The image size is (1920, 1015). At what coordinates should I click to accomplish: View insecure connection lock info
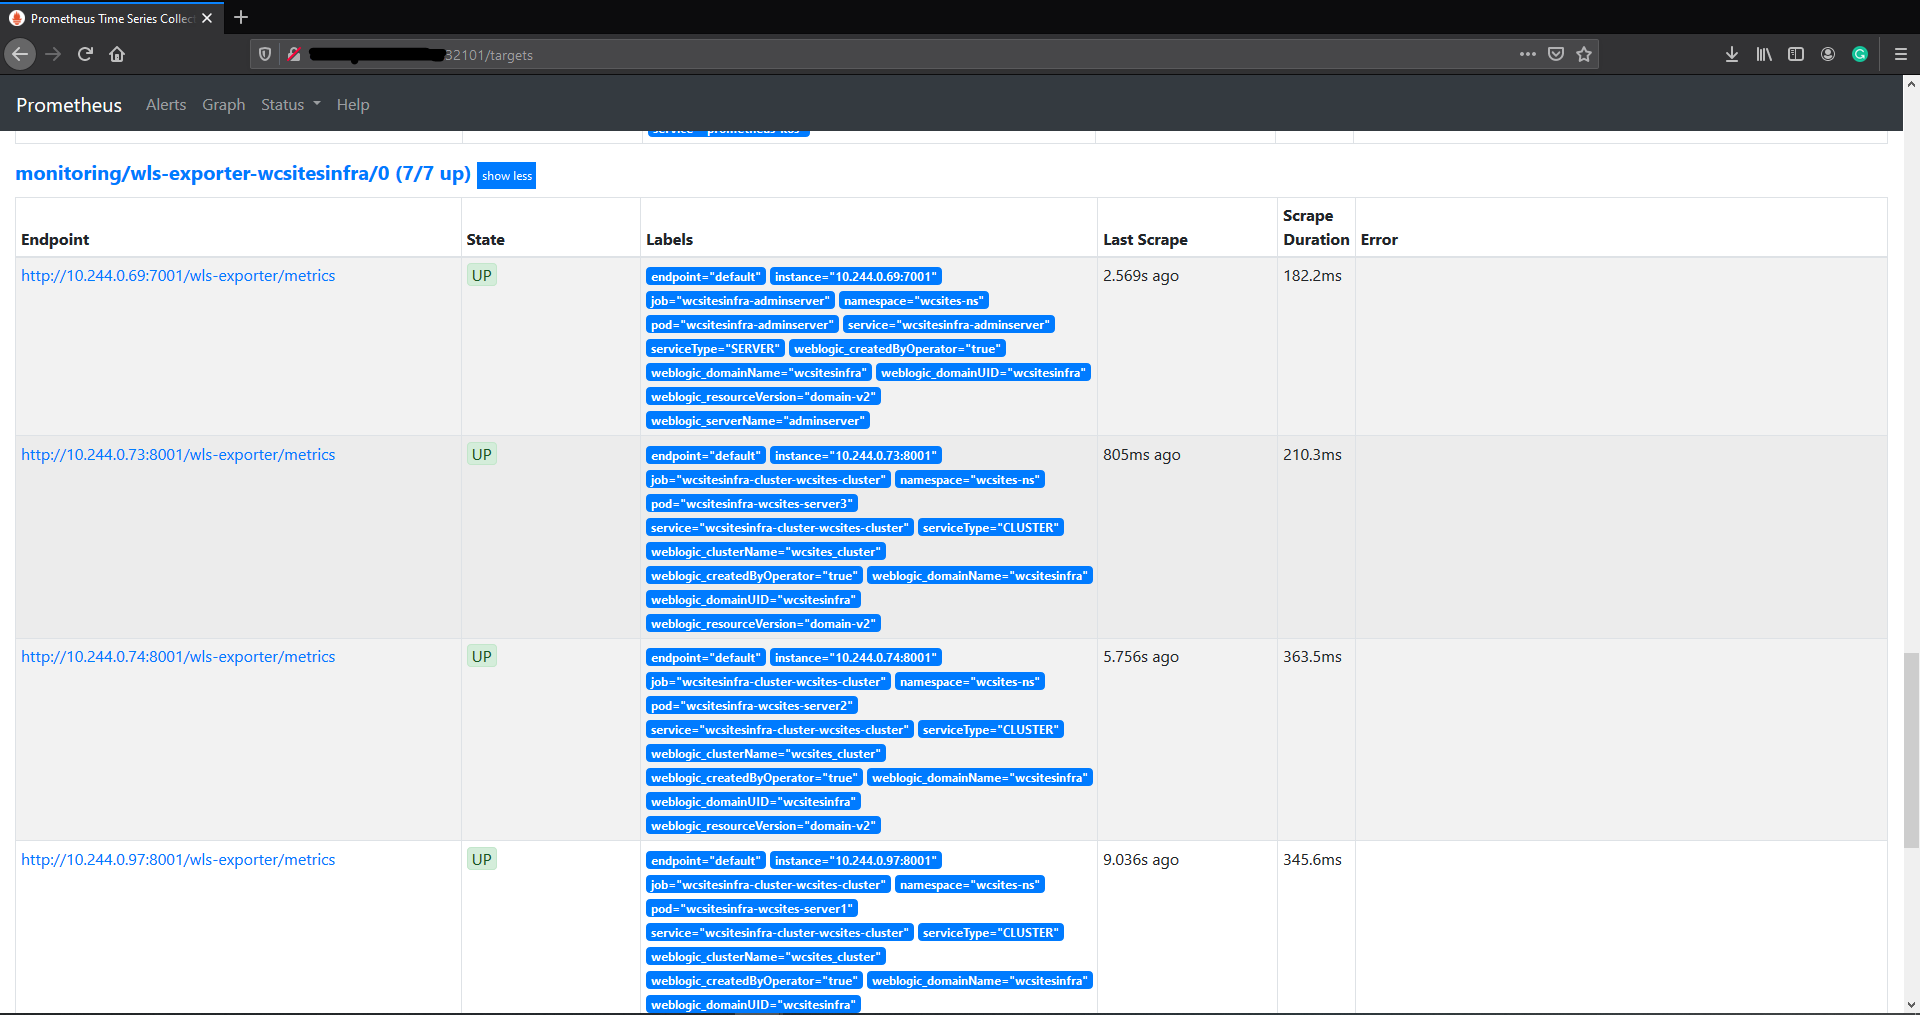(294, 54)
